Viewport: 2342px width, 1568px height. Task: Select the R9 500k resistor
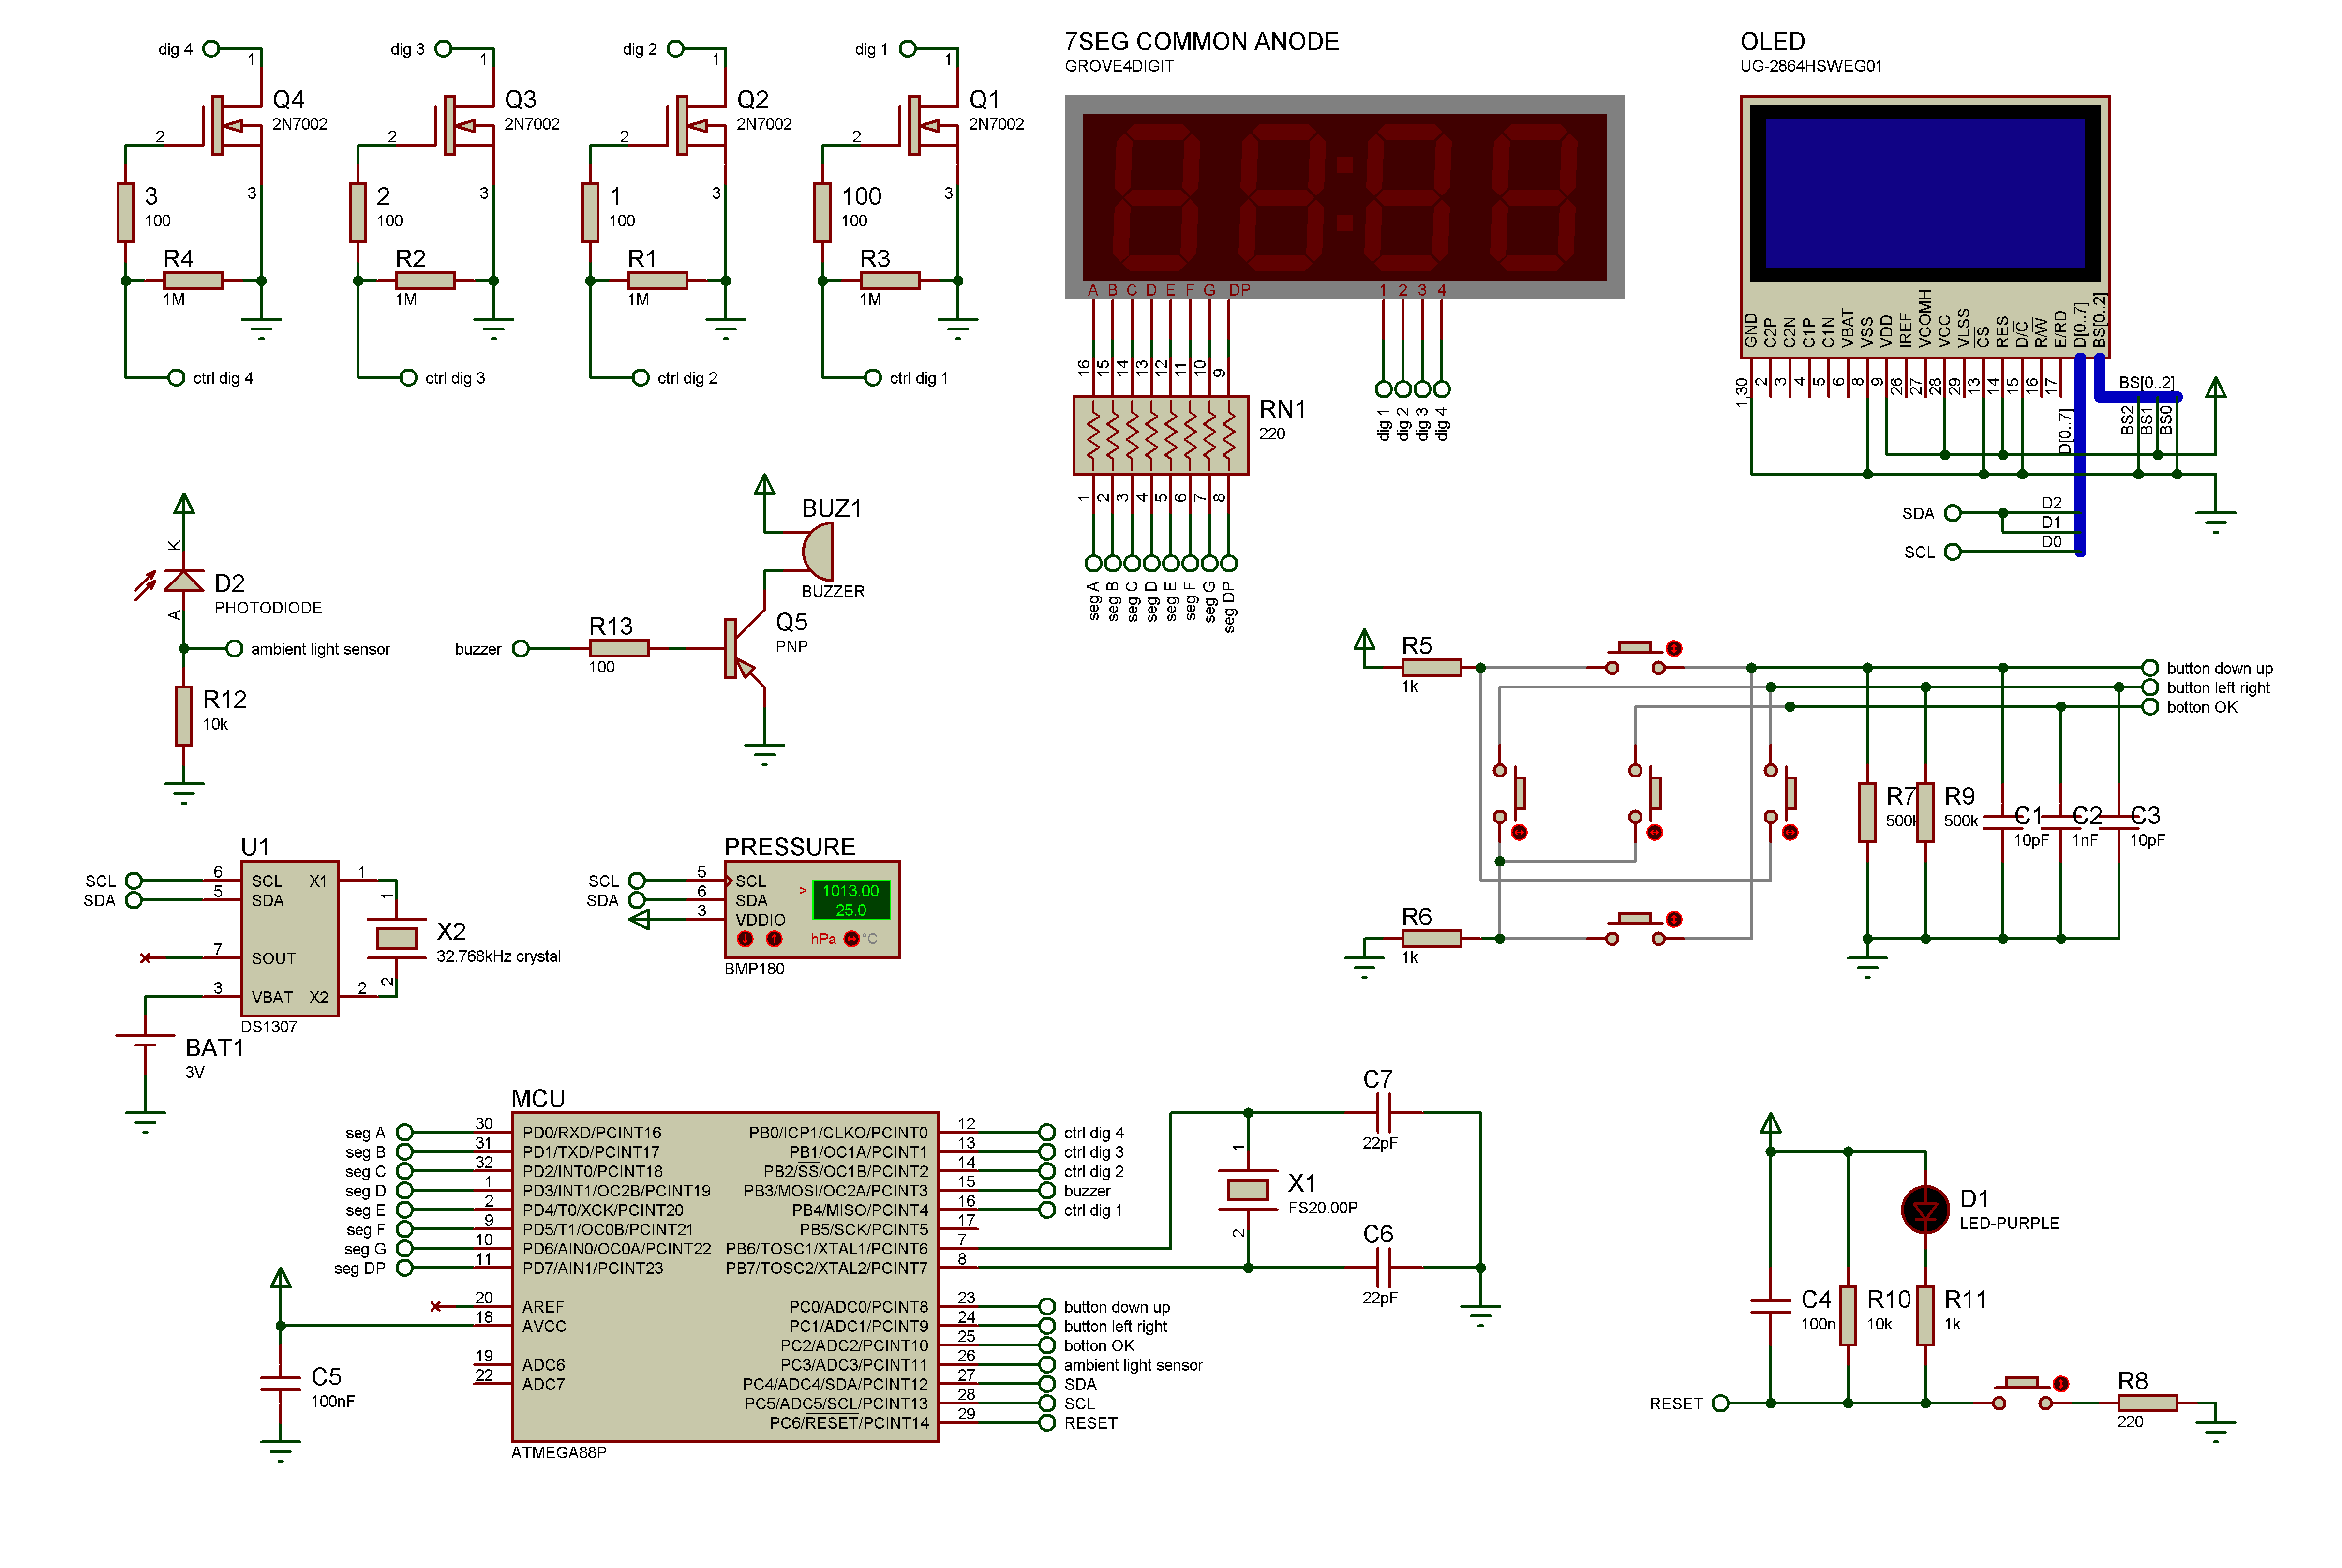tap(1925, 812)
